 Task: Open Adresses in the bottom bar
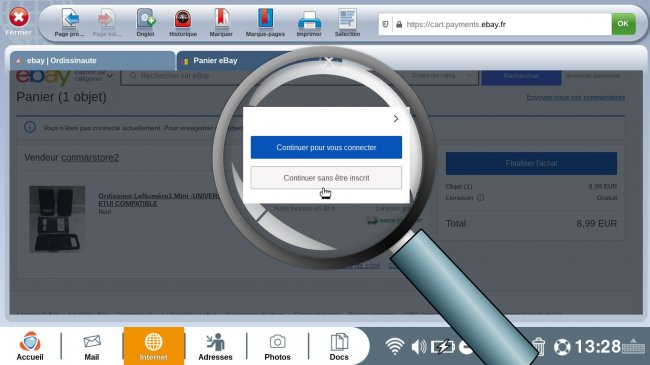[215, 347]
